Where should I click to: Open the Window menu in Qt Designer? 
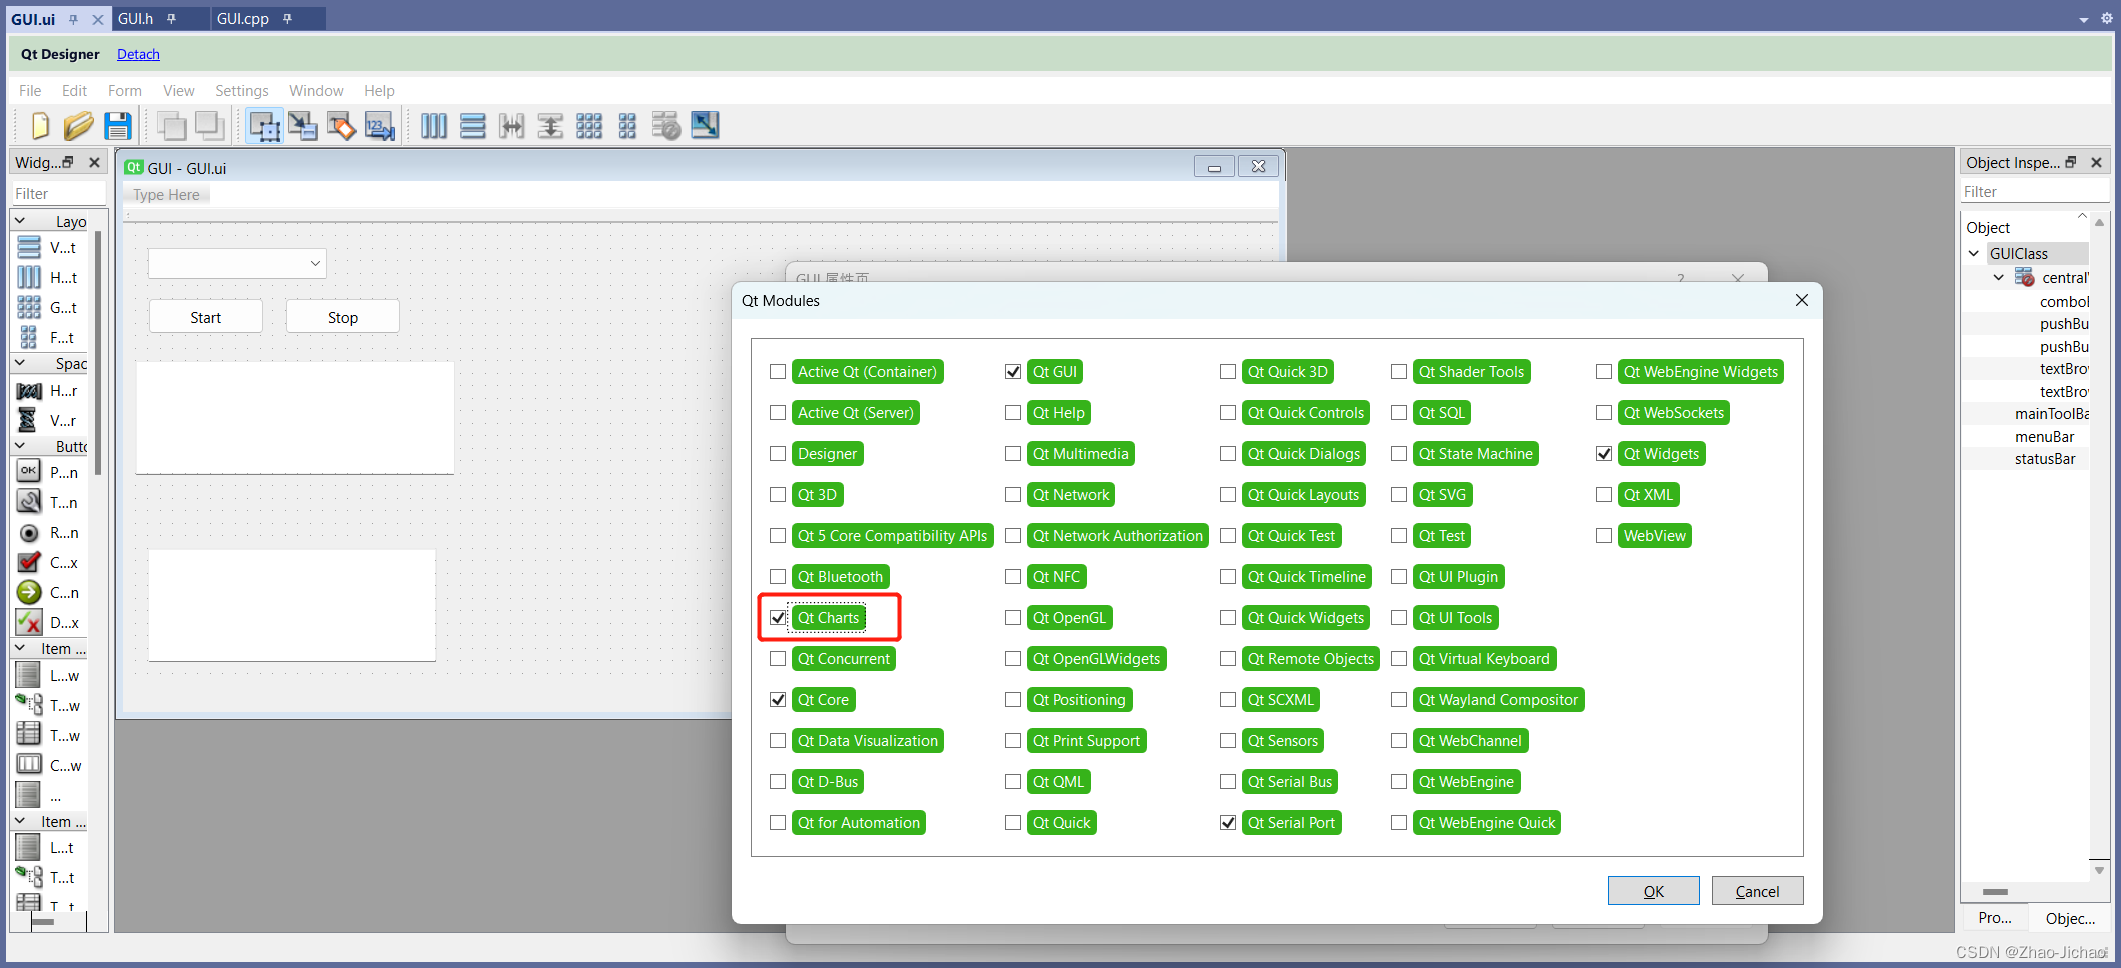click(x=316, y=91)
